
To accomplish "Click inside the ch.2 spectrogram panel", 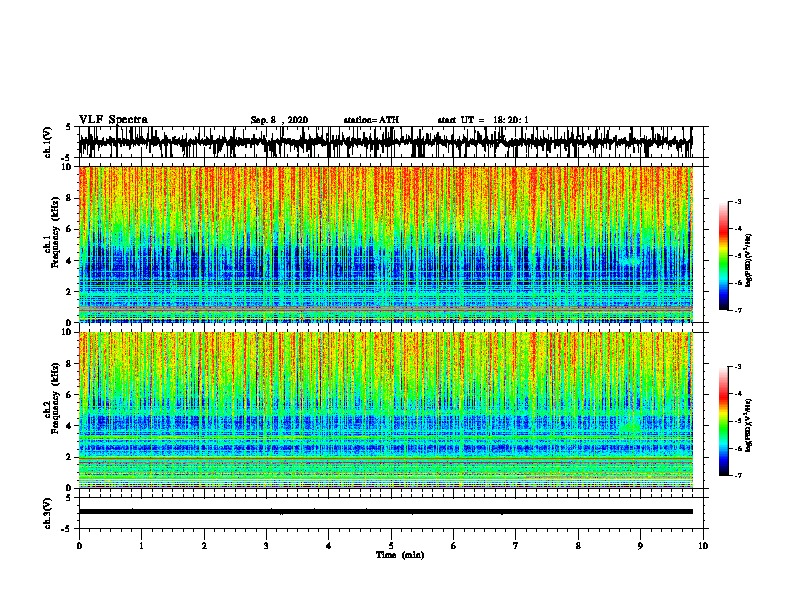I will click(x=385, y=410).
